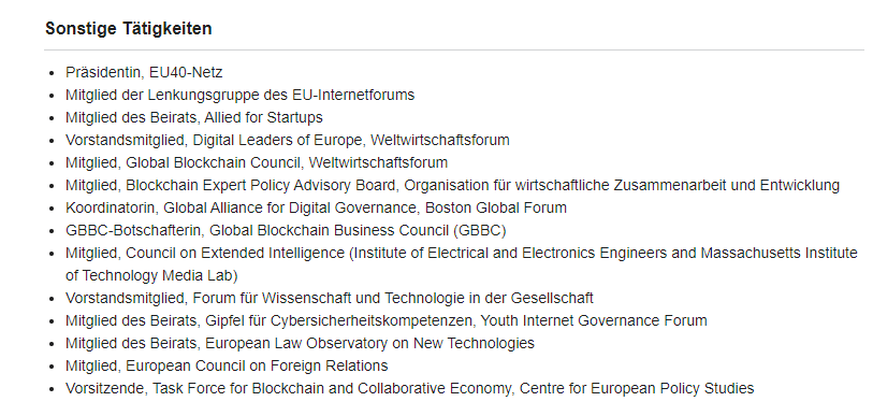
Task: Click 'European Council on Foreign Relations' entry
Action: (x=256, y=365)
